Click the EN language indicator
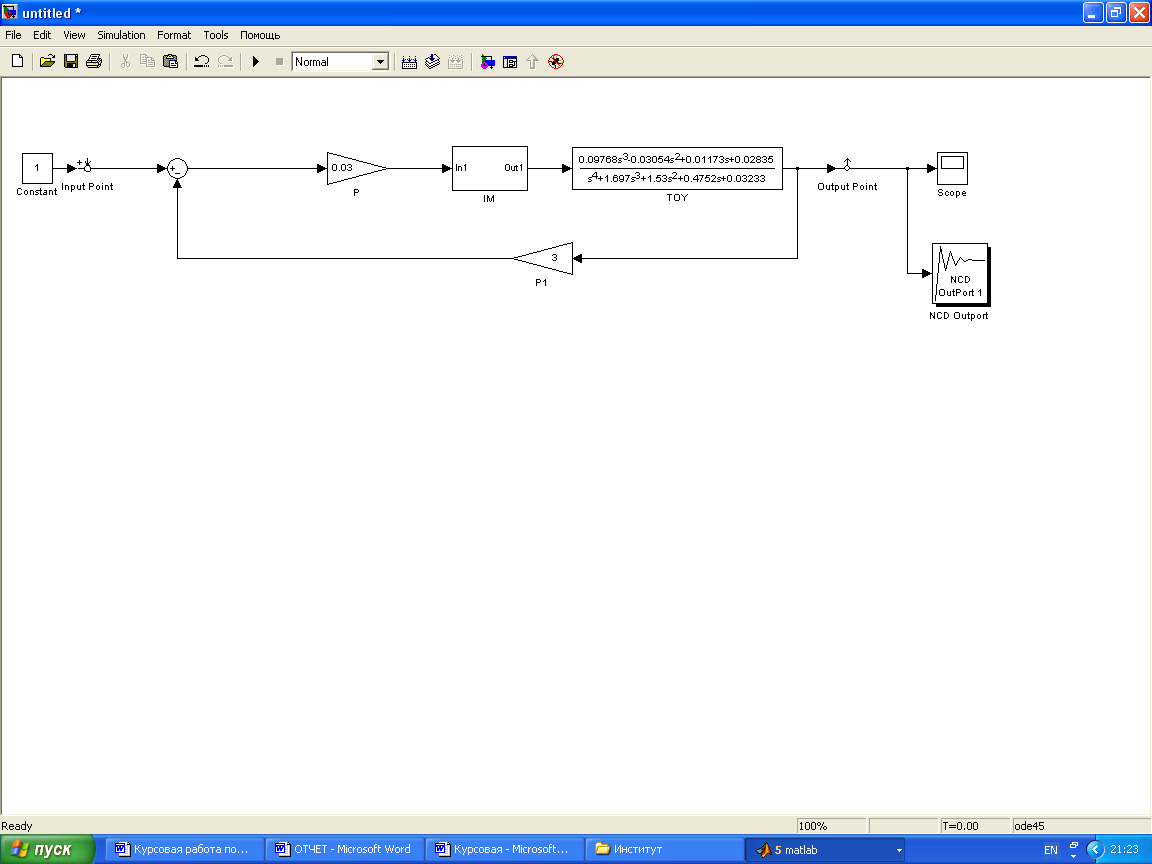Image resolution: width=1152 pixels, height=864 pixels. point(1051,850)
